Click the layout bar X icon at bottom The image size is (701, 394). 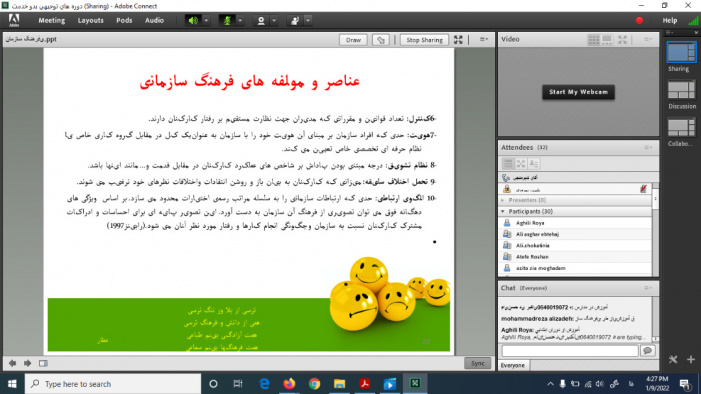click(x=673, y=360)
